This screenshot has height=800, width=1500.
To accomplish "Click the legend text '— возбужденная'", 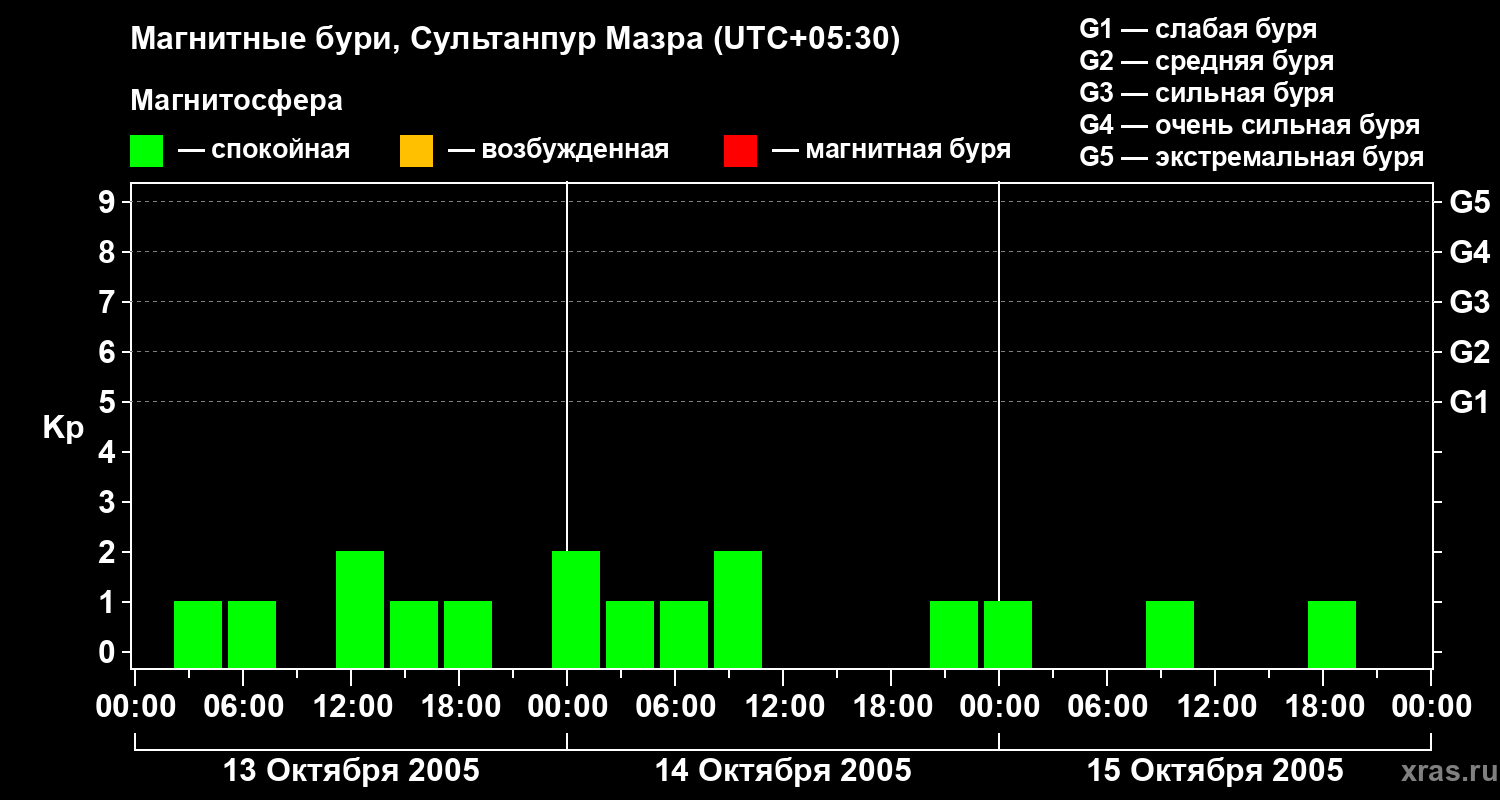I will click(x=558, y=151).
